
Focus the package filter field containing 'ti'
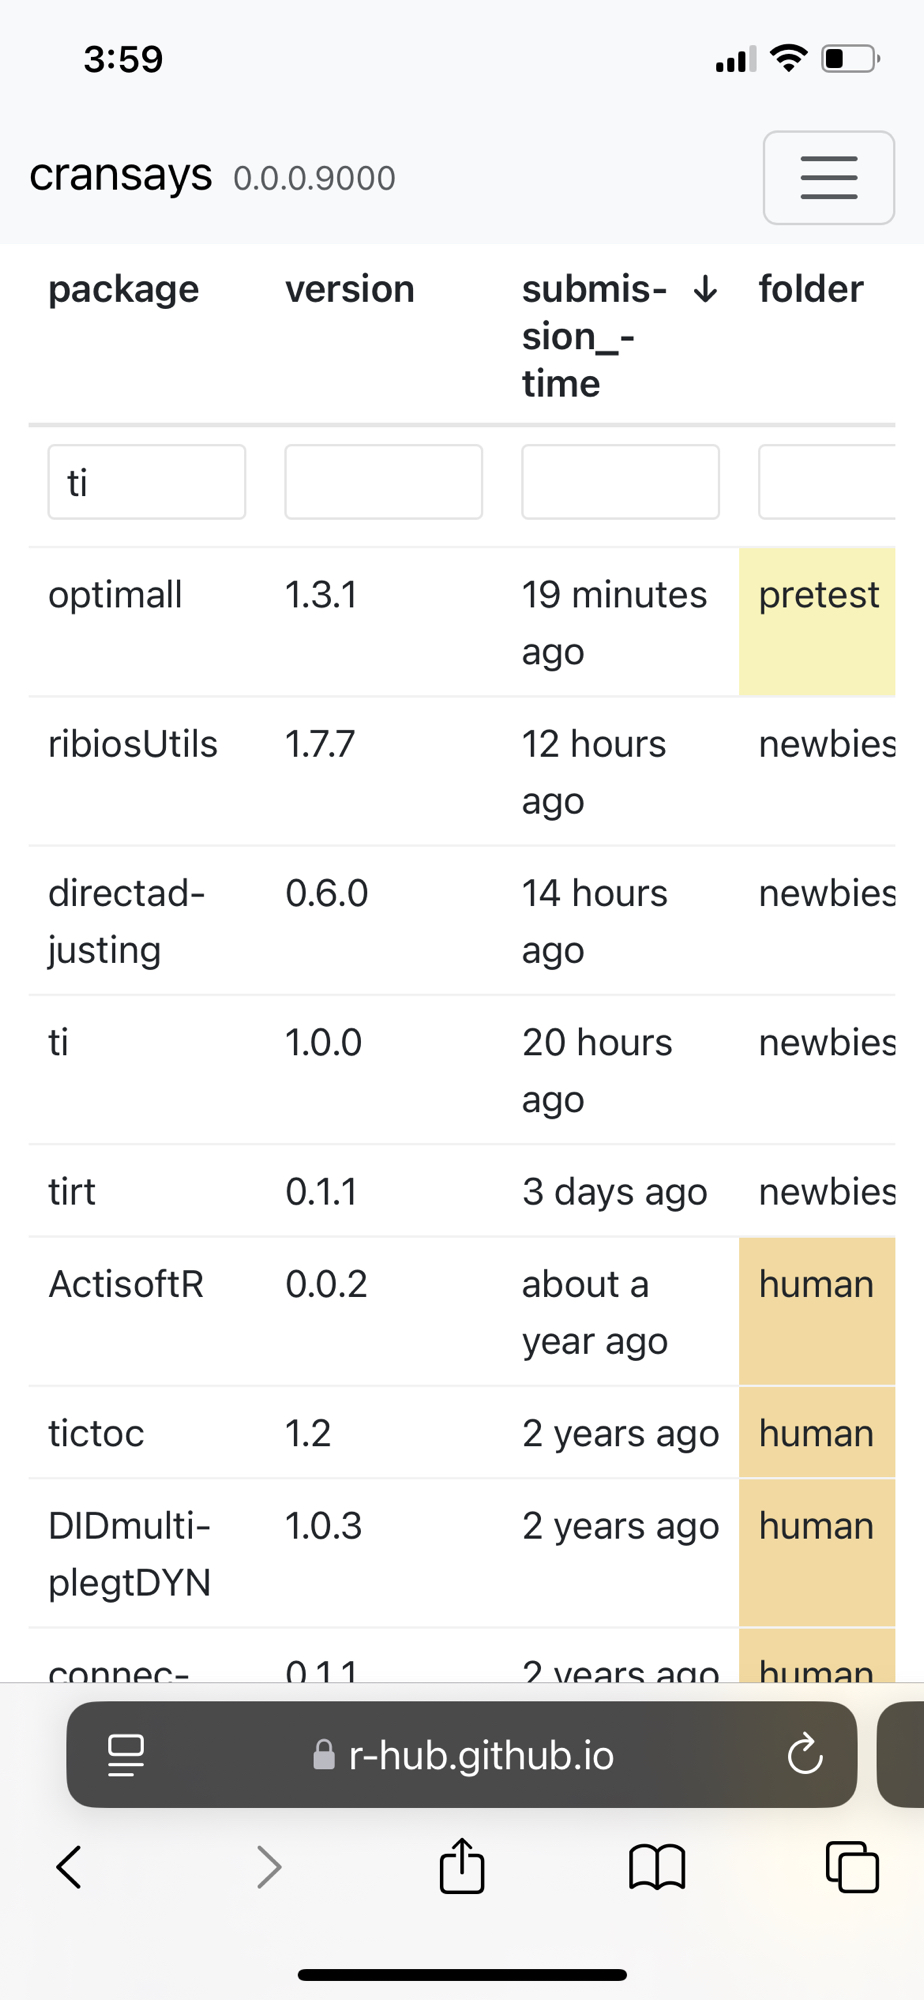pos(147,482)
